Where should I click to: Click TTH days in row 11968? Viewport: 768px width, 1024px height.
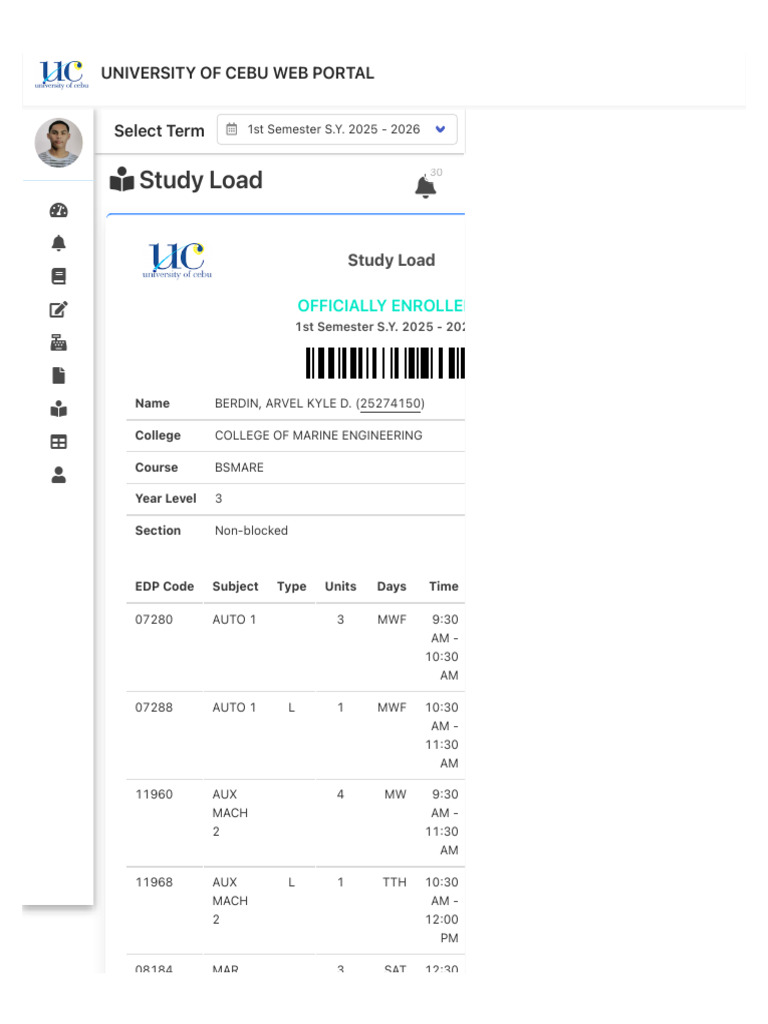point(394,883)
